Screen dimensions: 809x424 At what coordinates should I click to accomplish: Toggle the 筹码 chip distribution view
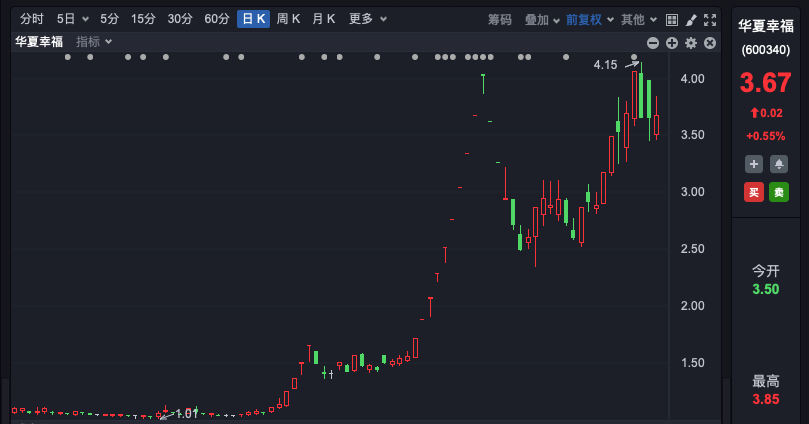pos(499,19)
